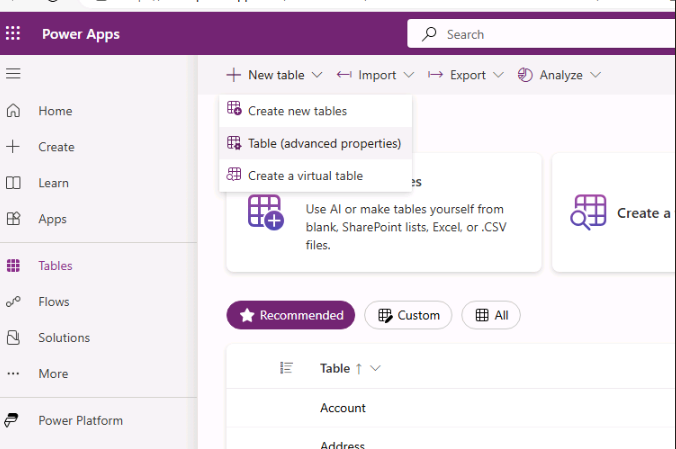Screen dimensions: 676x449
Task: Click the ascending sort arrow beside Table
Action: (359, 368)
